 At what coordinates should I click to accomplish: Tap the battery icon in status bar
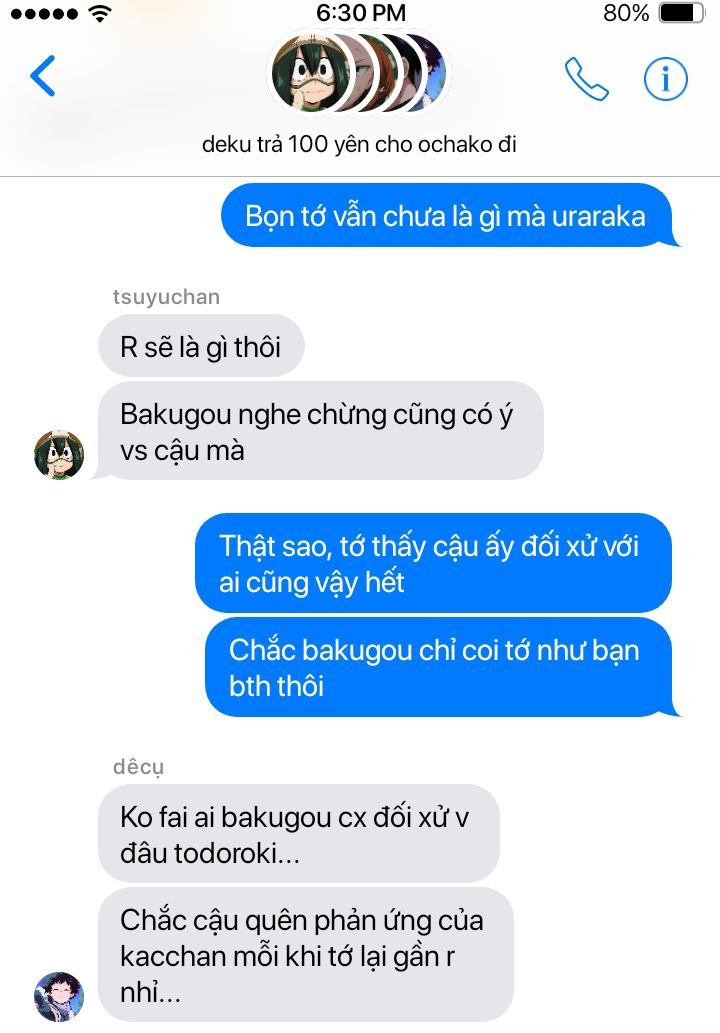(682, 13)
